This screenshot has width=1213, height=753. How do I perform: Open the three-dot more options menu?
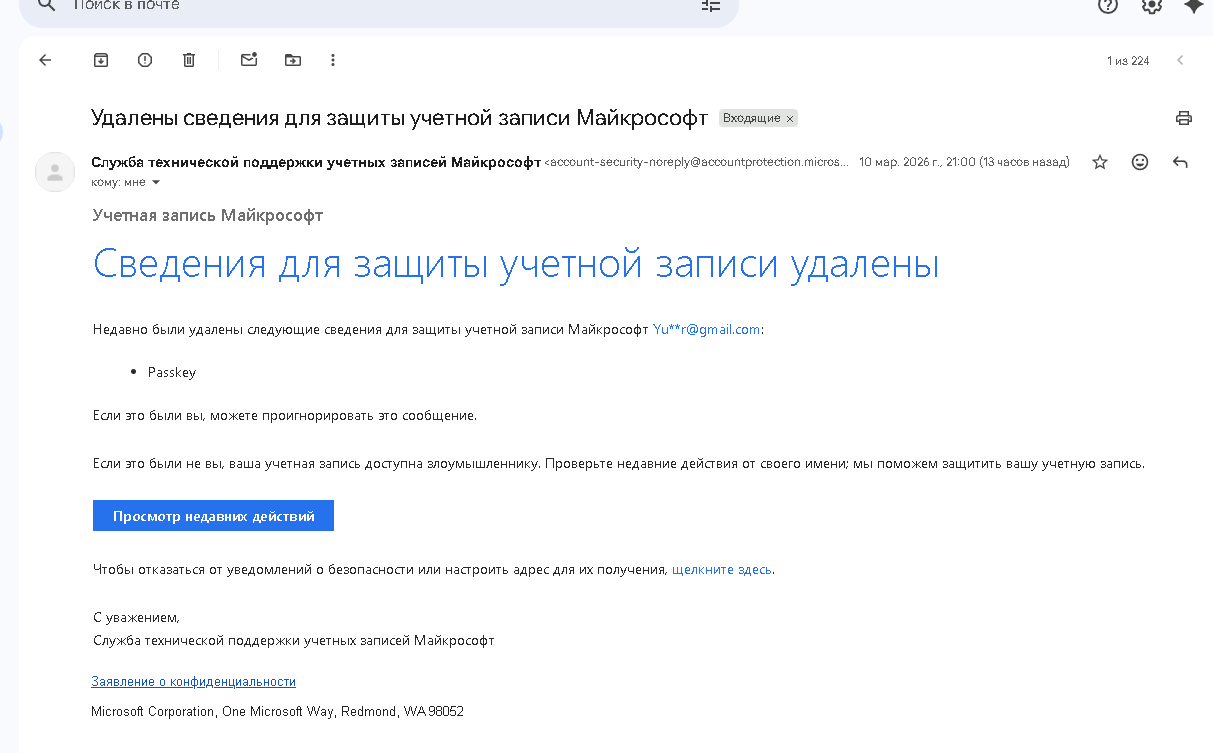click(x=333, y=60)
